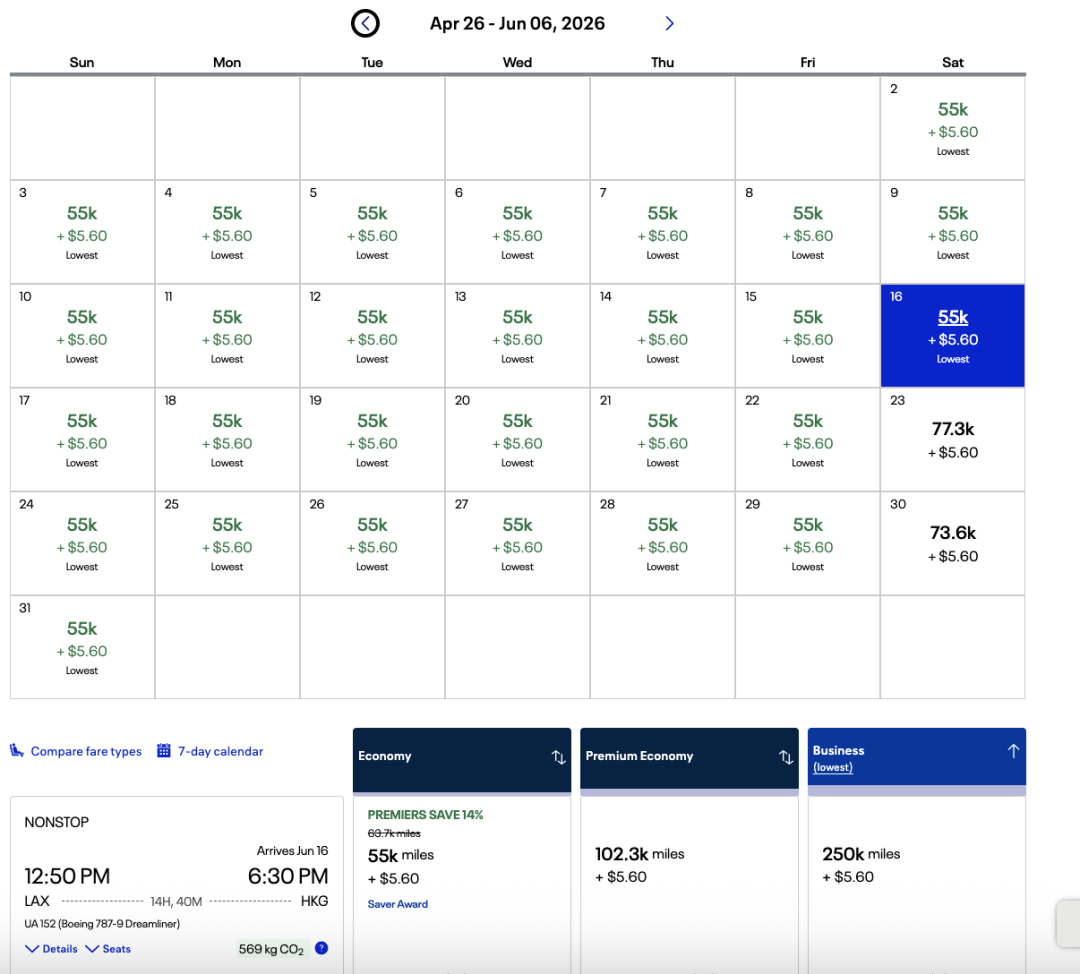Choose the 250k miles Business fare
Screen dimensions: 1080x974
tap(861, 855)
